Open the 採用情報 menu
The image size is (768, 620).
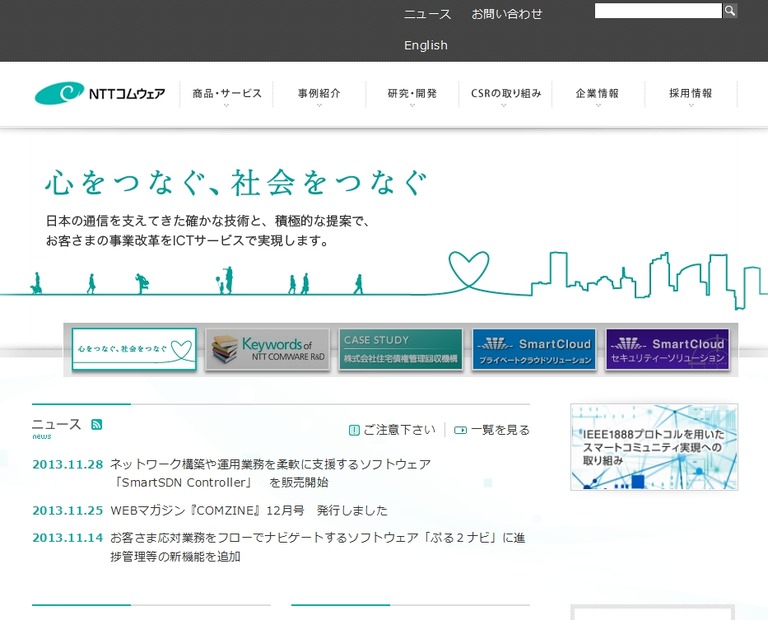(x=691, y=93)
